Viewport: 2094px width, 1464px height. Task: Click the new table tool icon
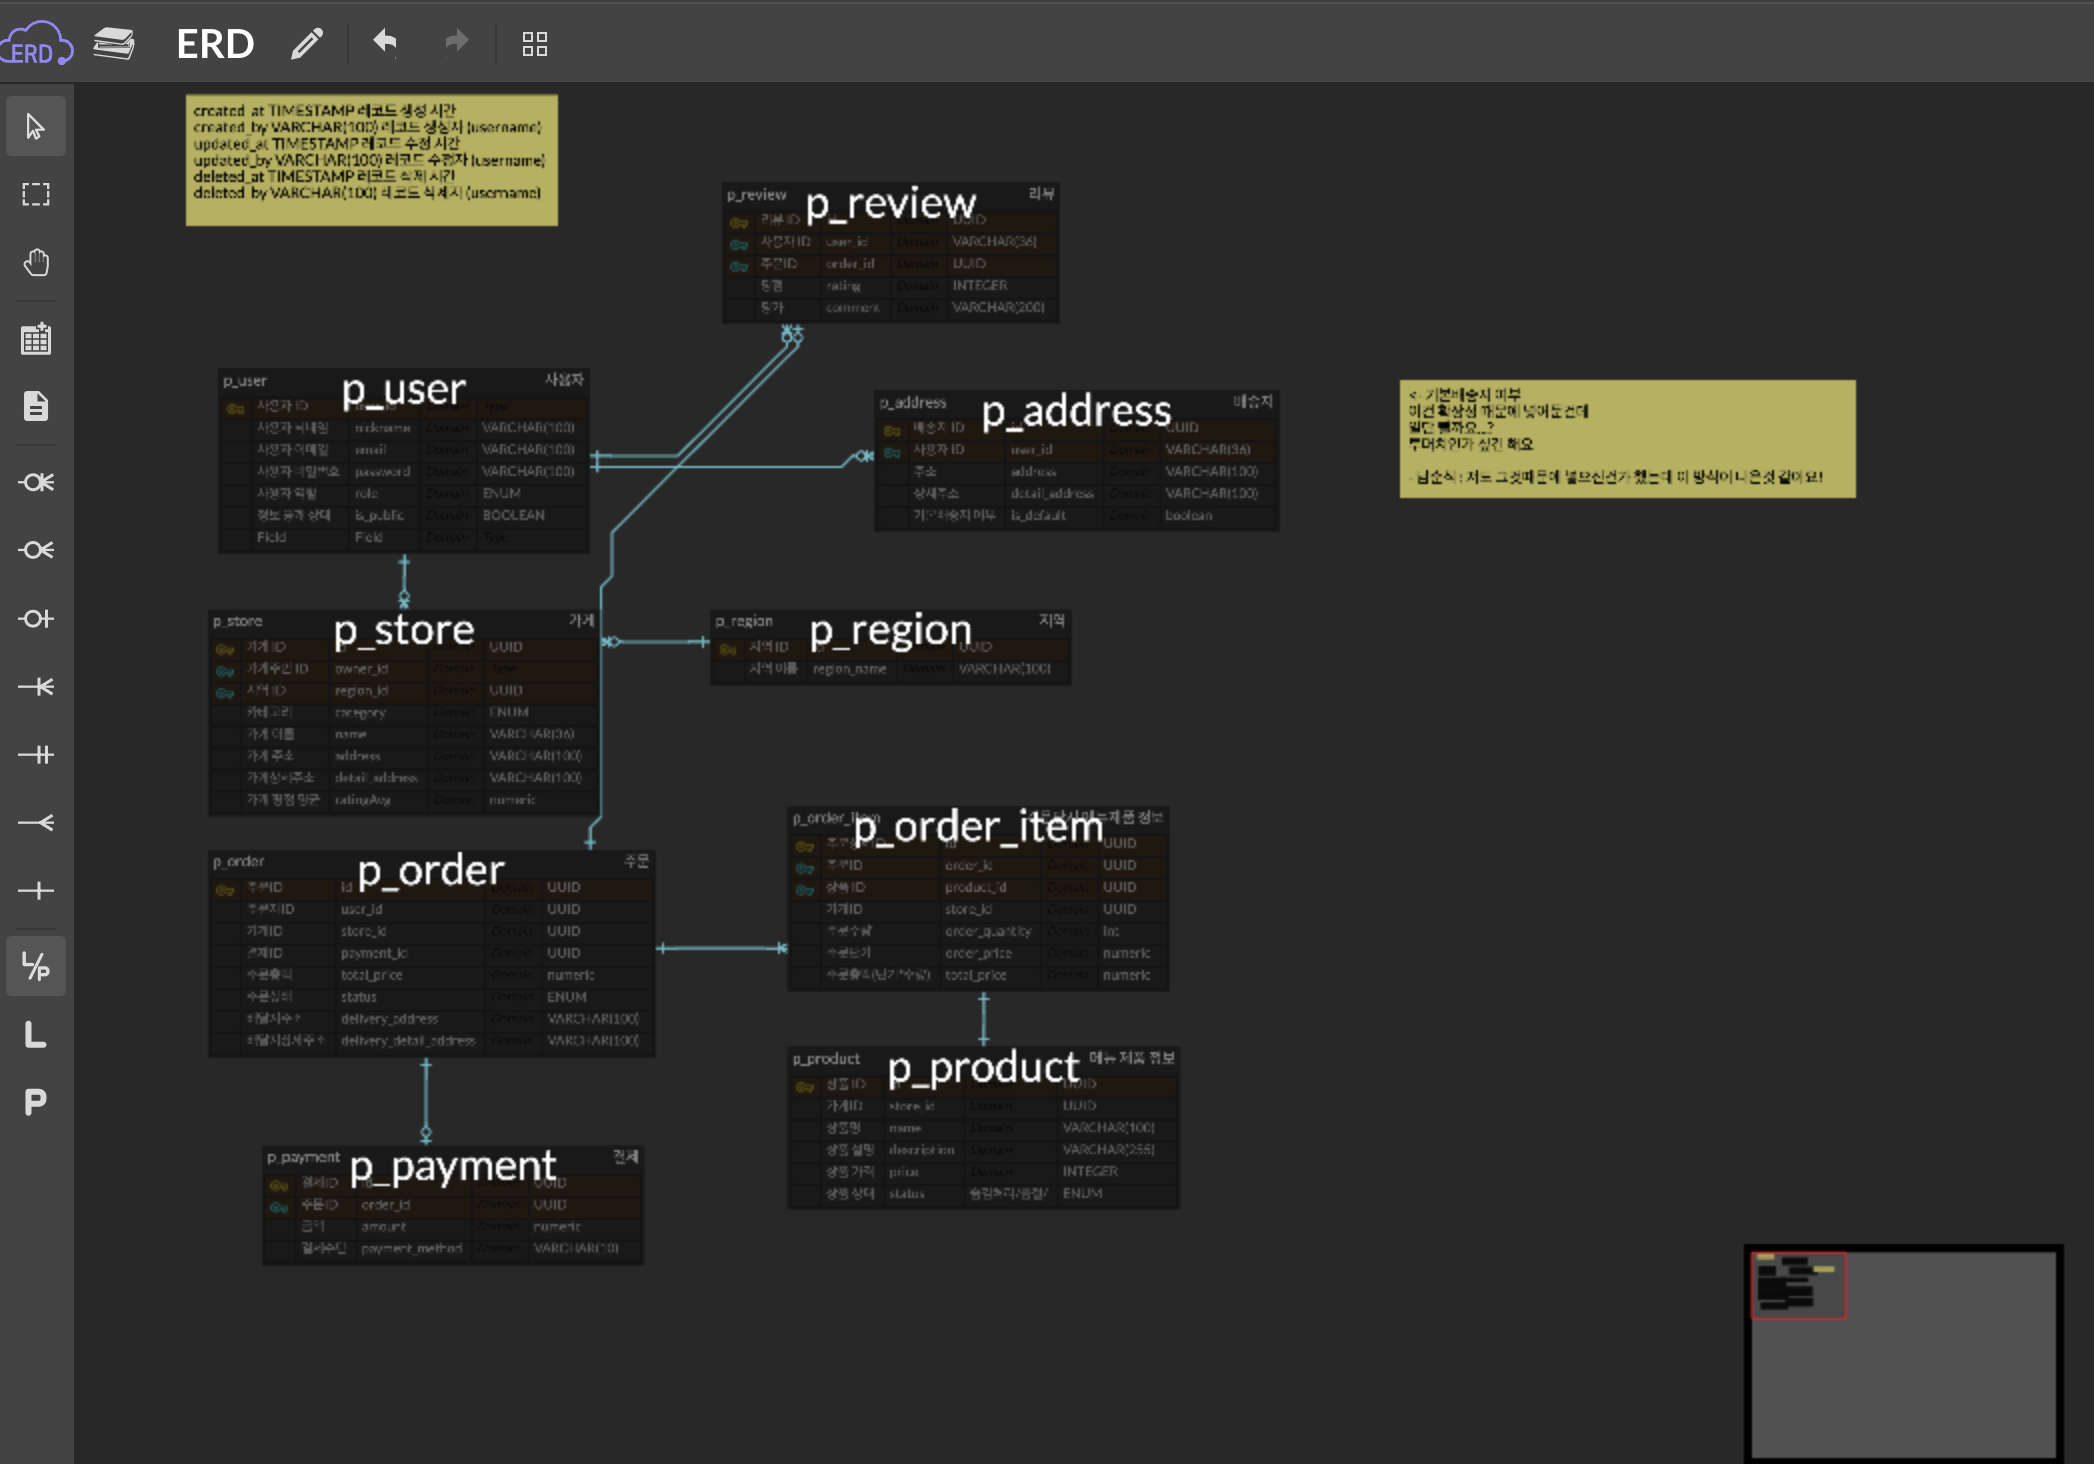click(x=36, y=339)
